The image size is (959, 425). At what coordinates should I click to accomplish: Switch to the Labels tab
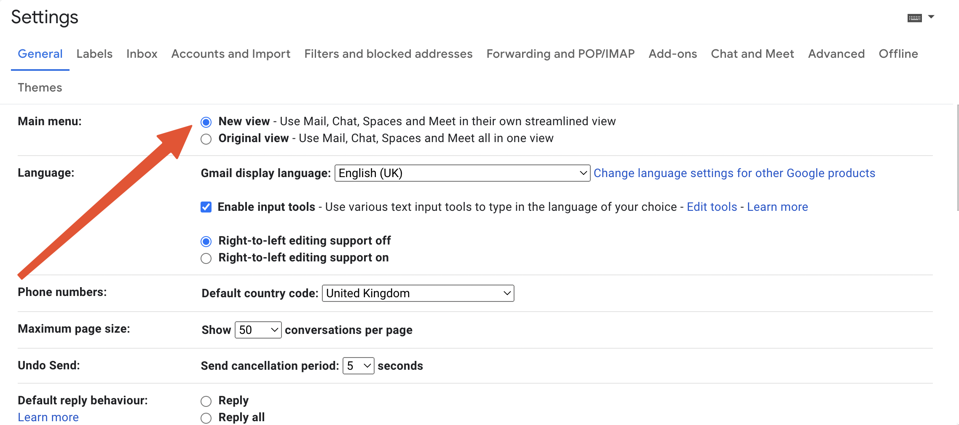tap(94, 54)
